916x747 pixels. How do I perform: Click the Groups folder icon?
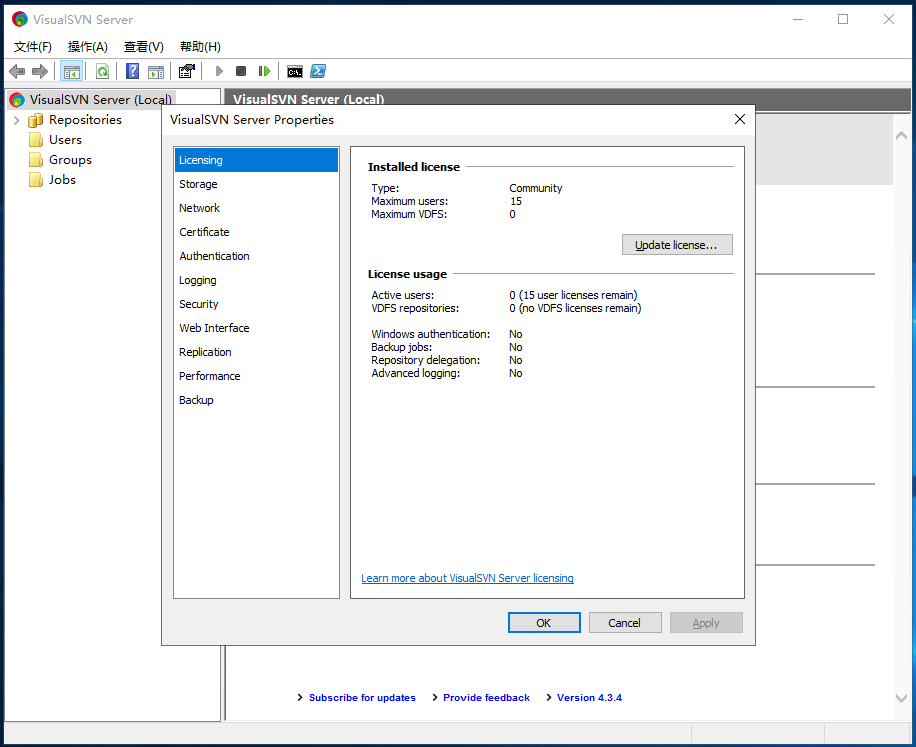tap(36, 160)
